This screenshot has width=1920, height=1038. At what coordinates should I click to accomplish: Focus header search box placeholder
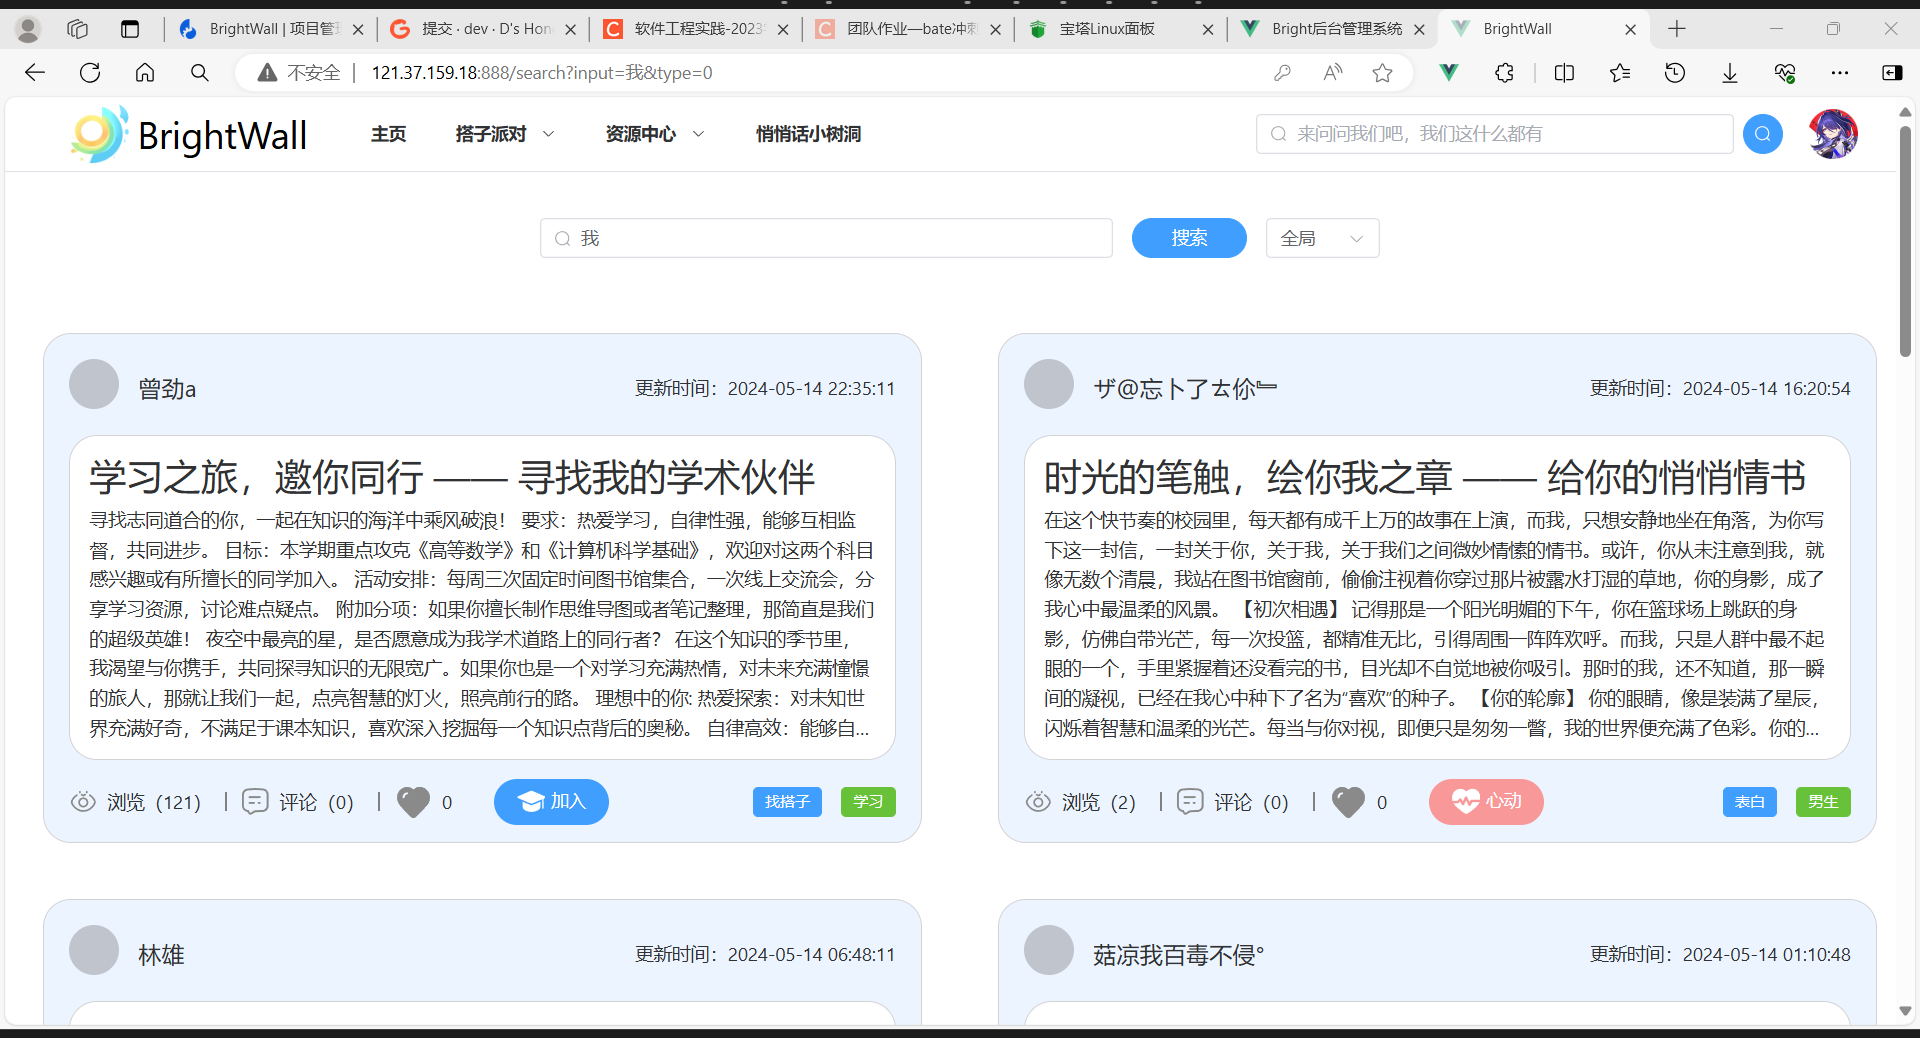(x=1494, y=134)
